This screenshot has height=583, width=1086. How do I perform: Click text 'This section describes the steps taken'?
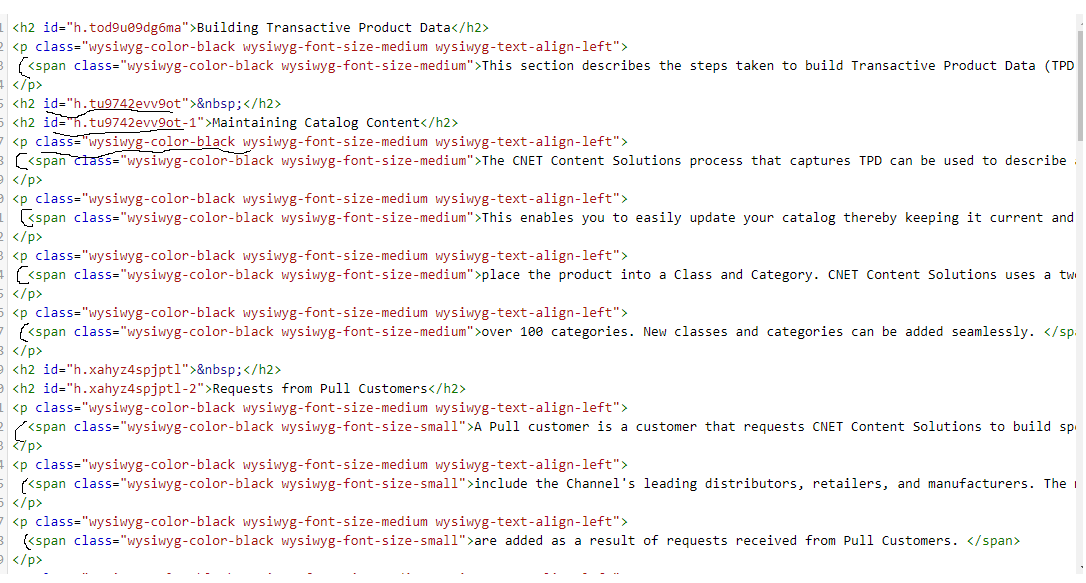[627, 66]
